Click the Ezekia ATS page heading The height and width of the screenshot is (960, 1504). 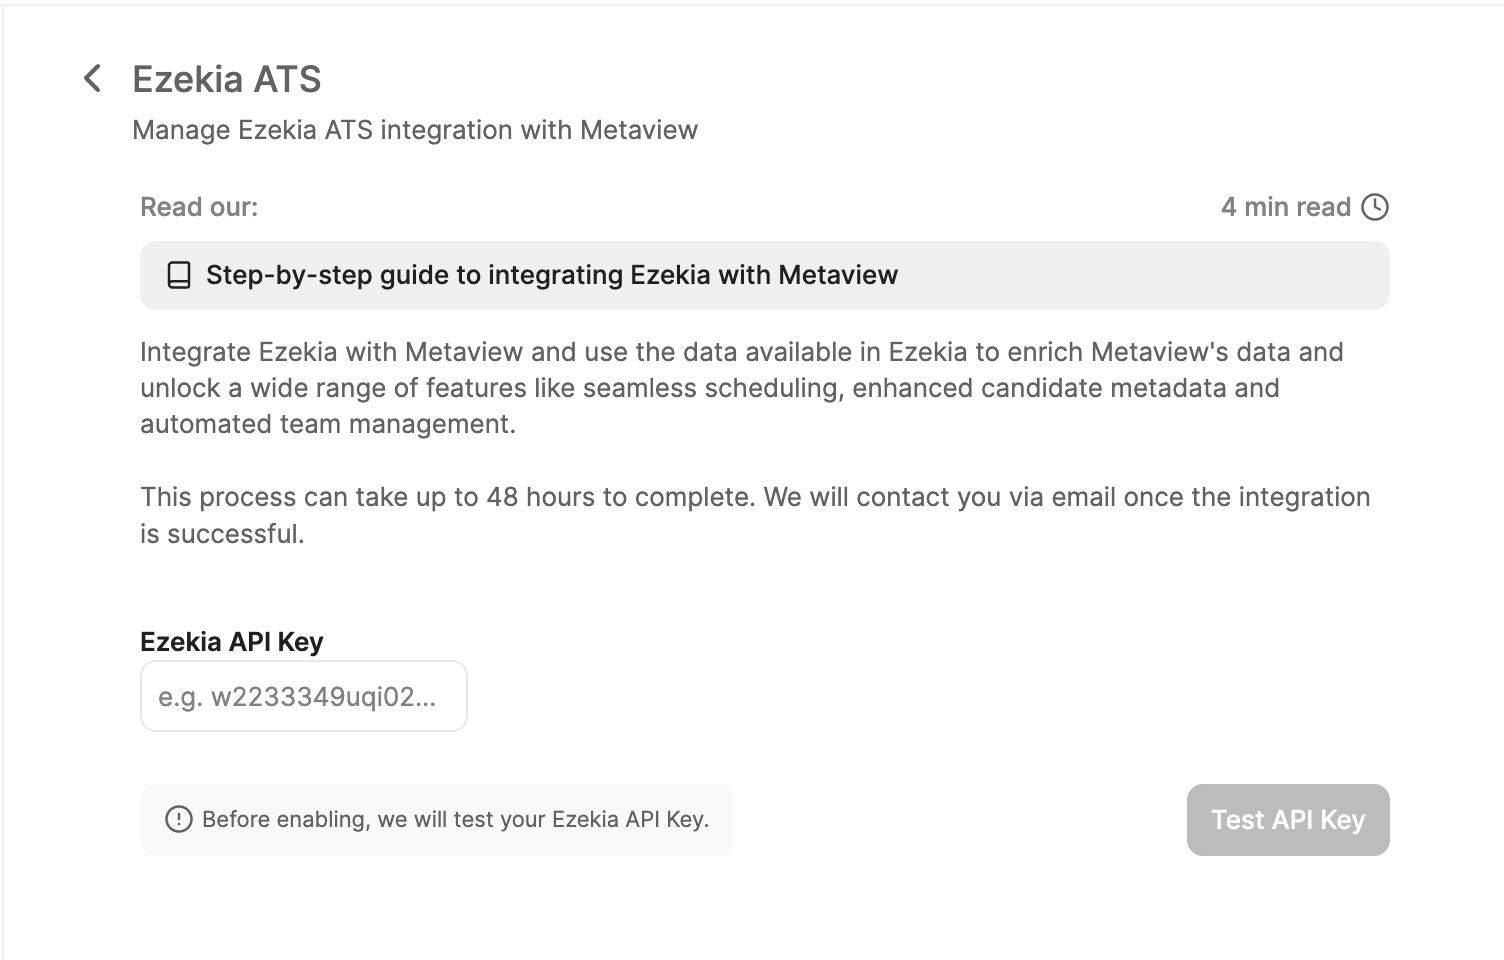coord(226,79)
